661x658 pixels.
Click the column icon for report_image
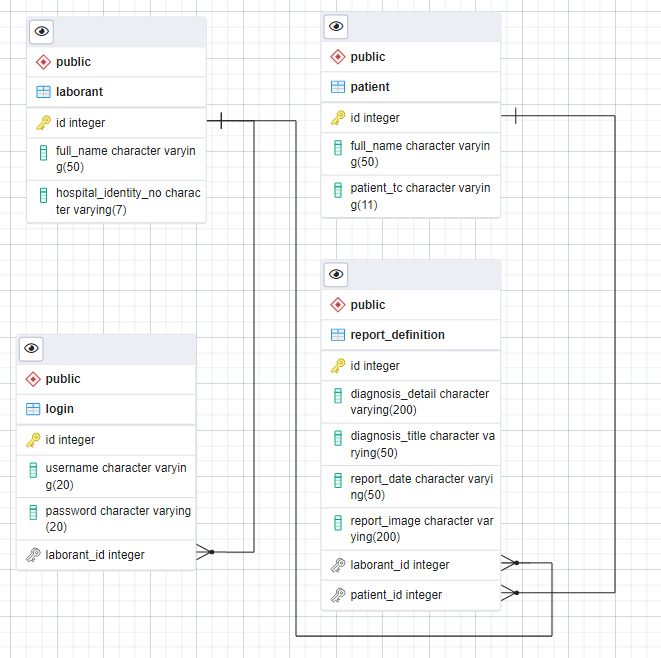[338, 523]
